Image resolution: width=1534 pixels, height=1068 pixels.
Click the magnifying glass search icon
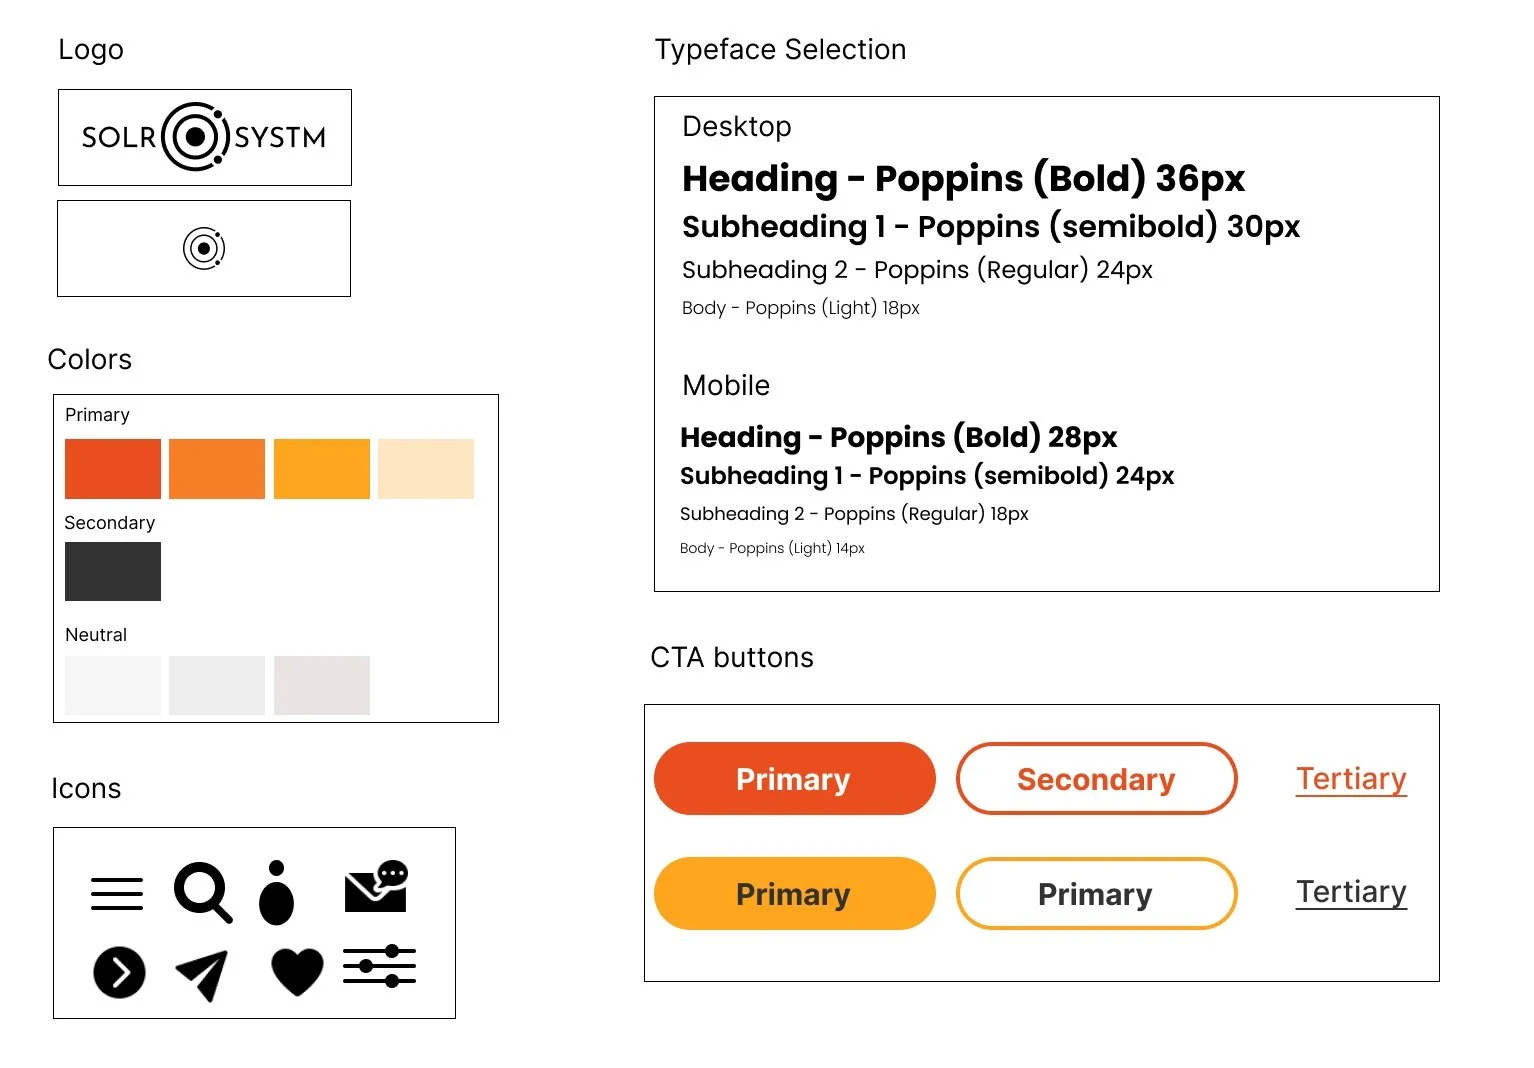coord(203,891)
